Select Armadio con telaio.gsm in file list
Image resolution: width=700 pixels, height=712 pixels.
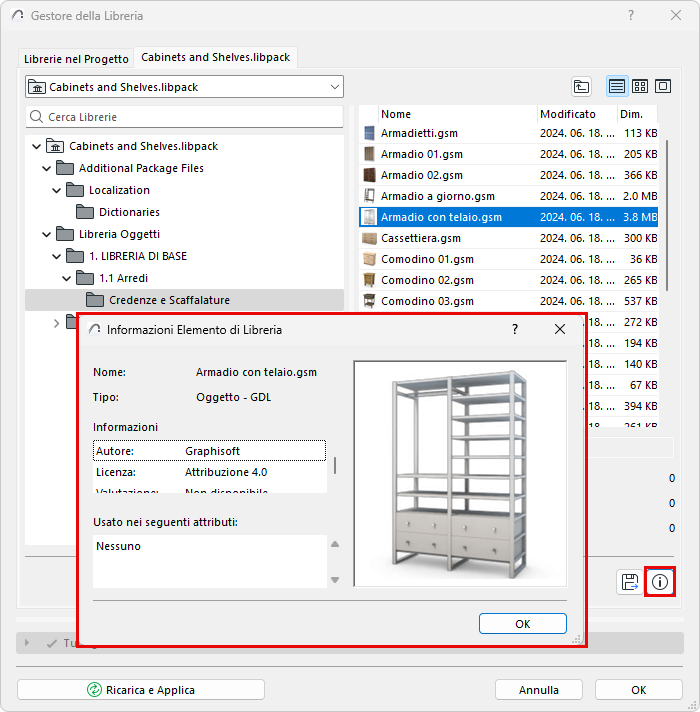coord(508,217)
